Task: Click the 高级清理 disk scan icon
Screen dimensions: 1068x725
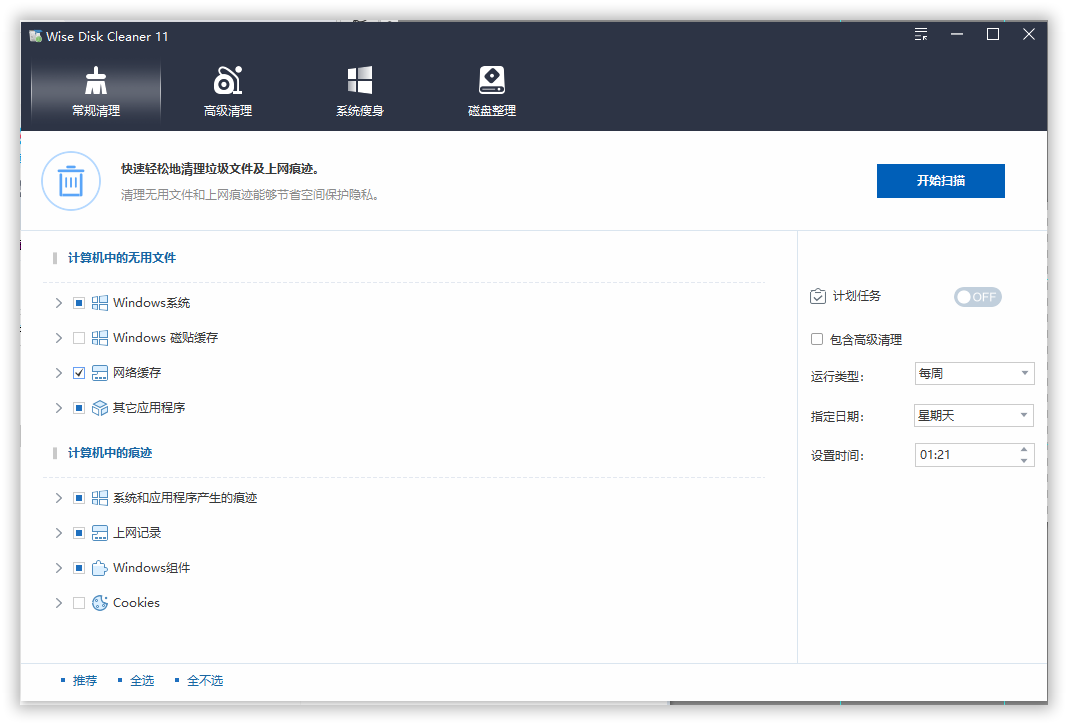Action: (227, 80)
